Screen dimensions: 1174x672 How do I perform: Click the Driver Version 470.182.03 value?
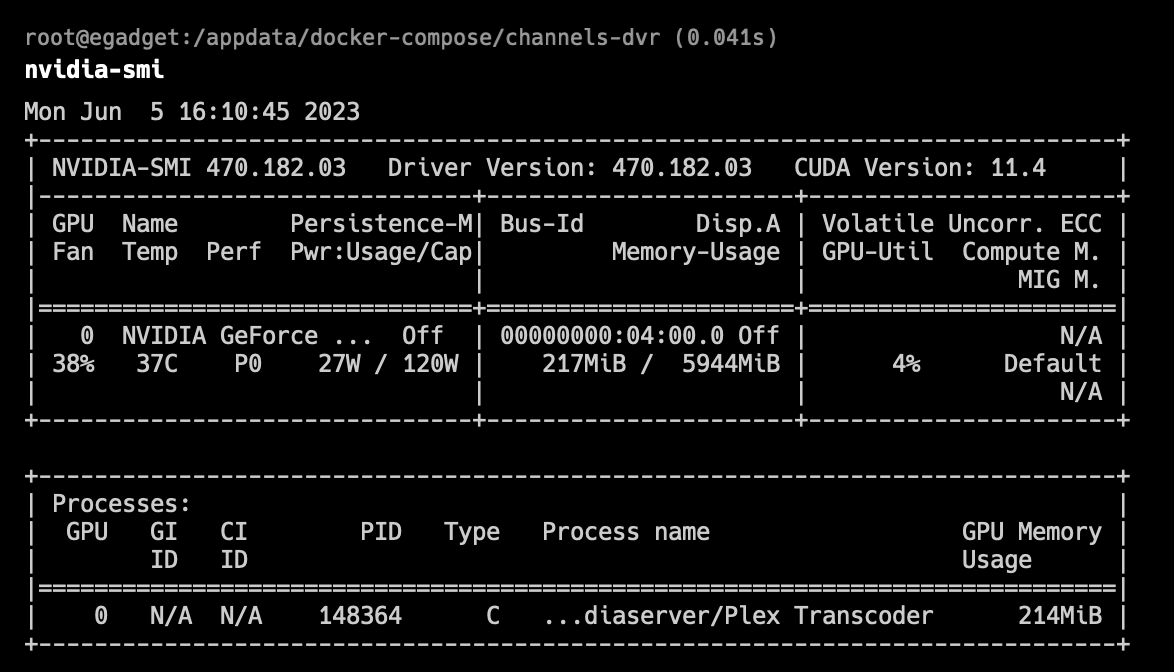(682, 167)
